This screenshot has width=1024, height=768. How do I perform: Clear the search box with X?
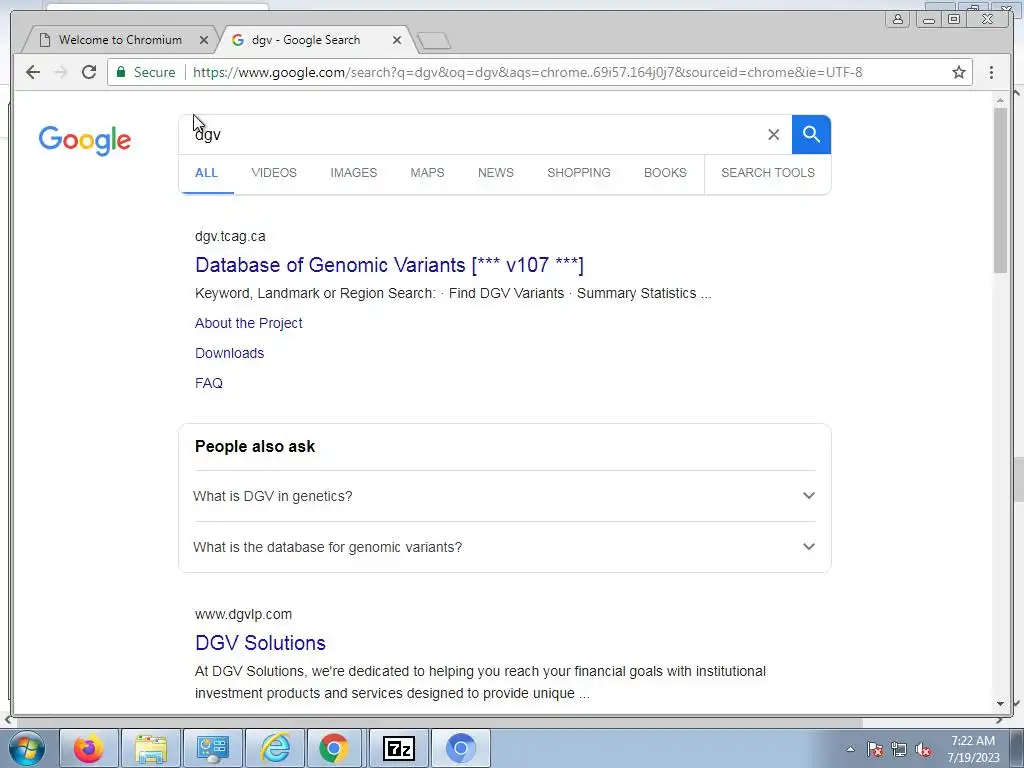[773, 135]
